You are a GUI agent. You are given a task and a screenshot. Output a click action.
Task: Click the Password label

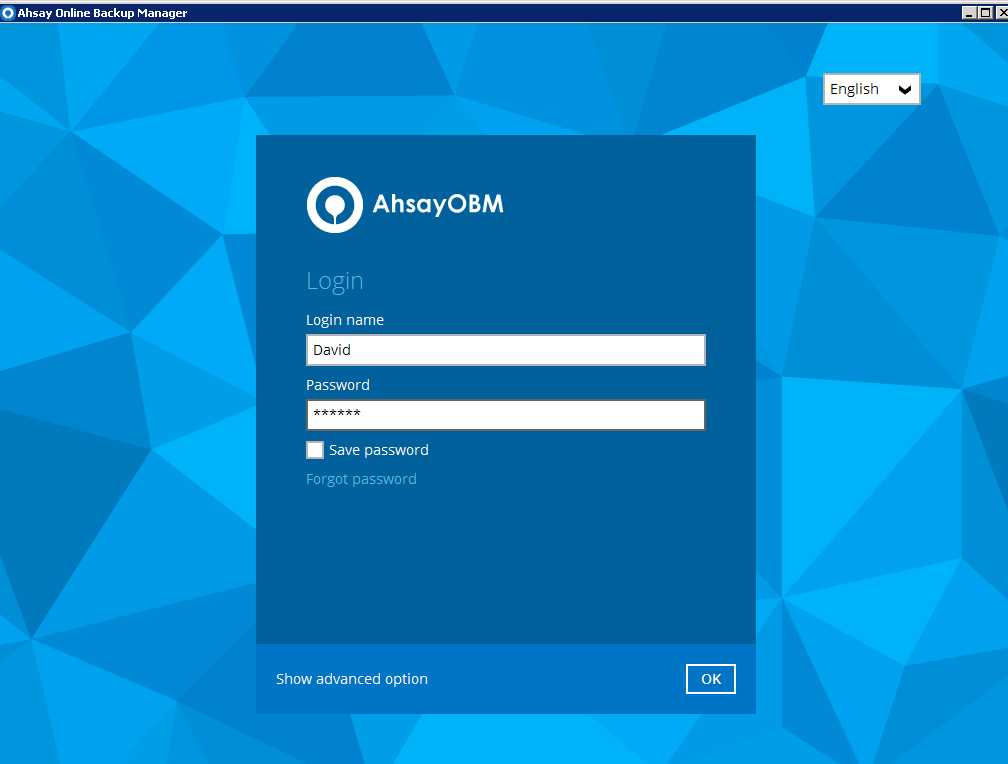tap(338, 385)
